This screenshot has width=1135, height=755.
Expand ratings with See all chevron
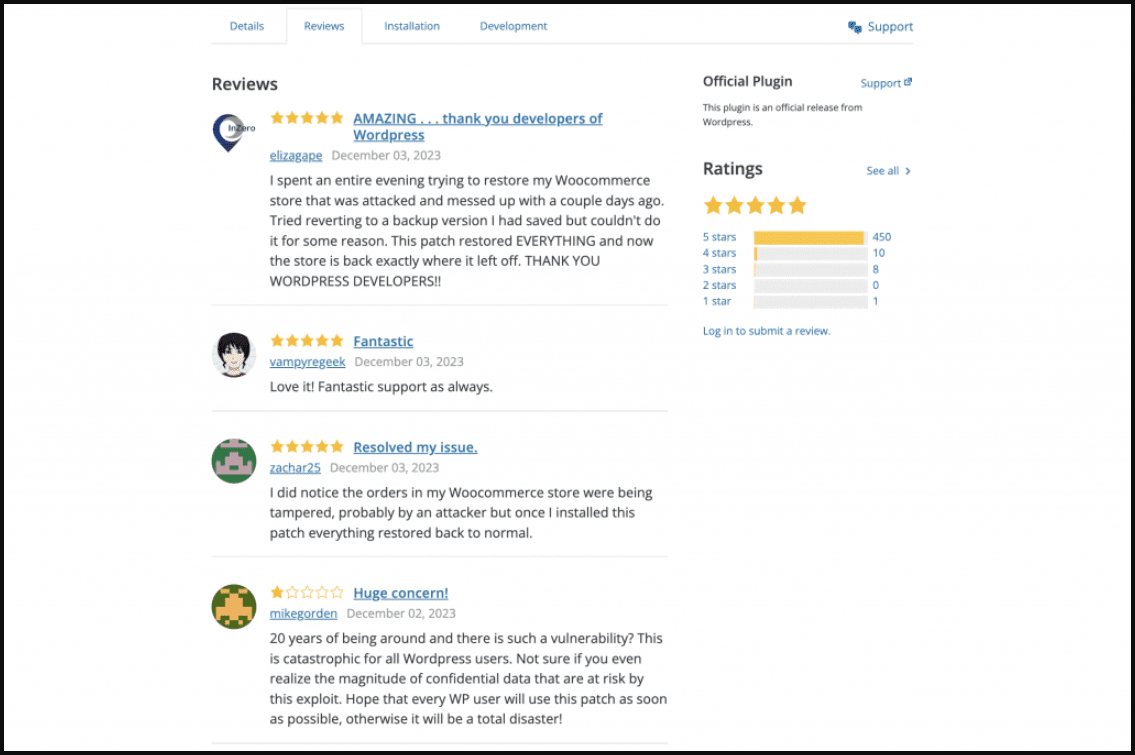tap(908, 171)
